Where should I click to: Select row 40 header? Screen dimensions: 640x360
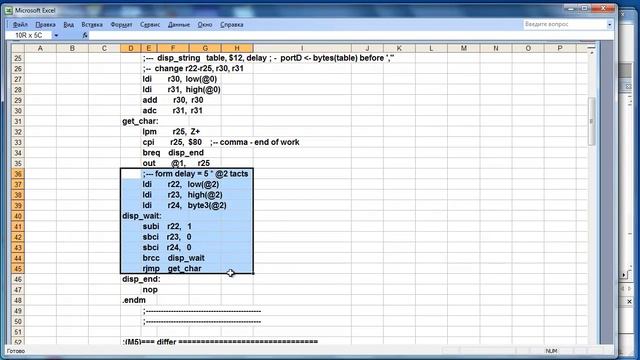click(x=18, y=216)
